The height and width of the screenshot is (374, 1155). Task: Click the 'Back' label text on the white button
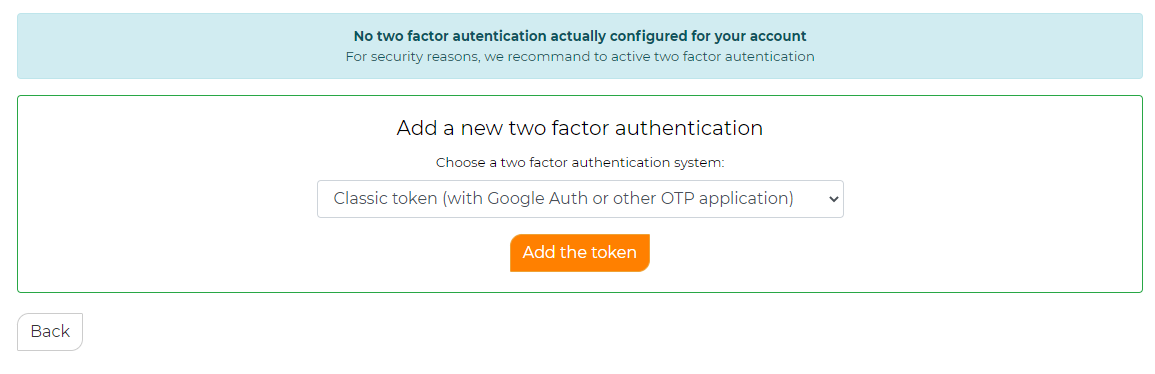50,331
